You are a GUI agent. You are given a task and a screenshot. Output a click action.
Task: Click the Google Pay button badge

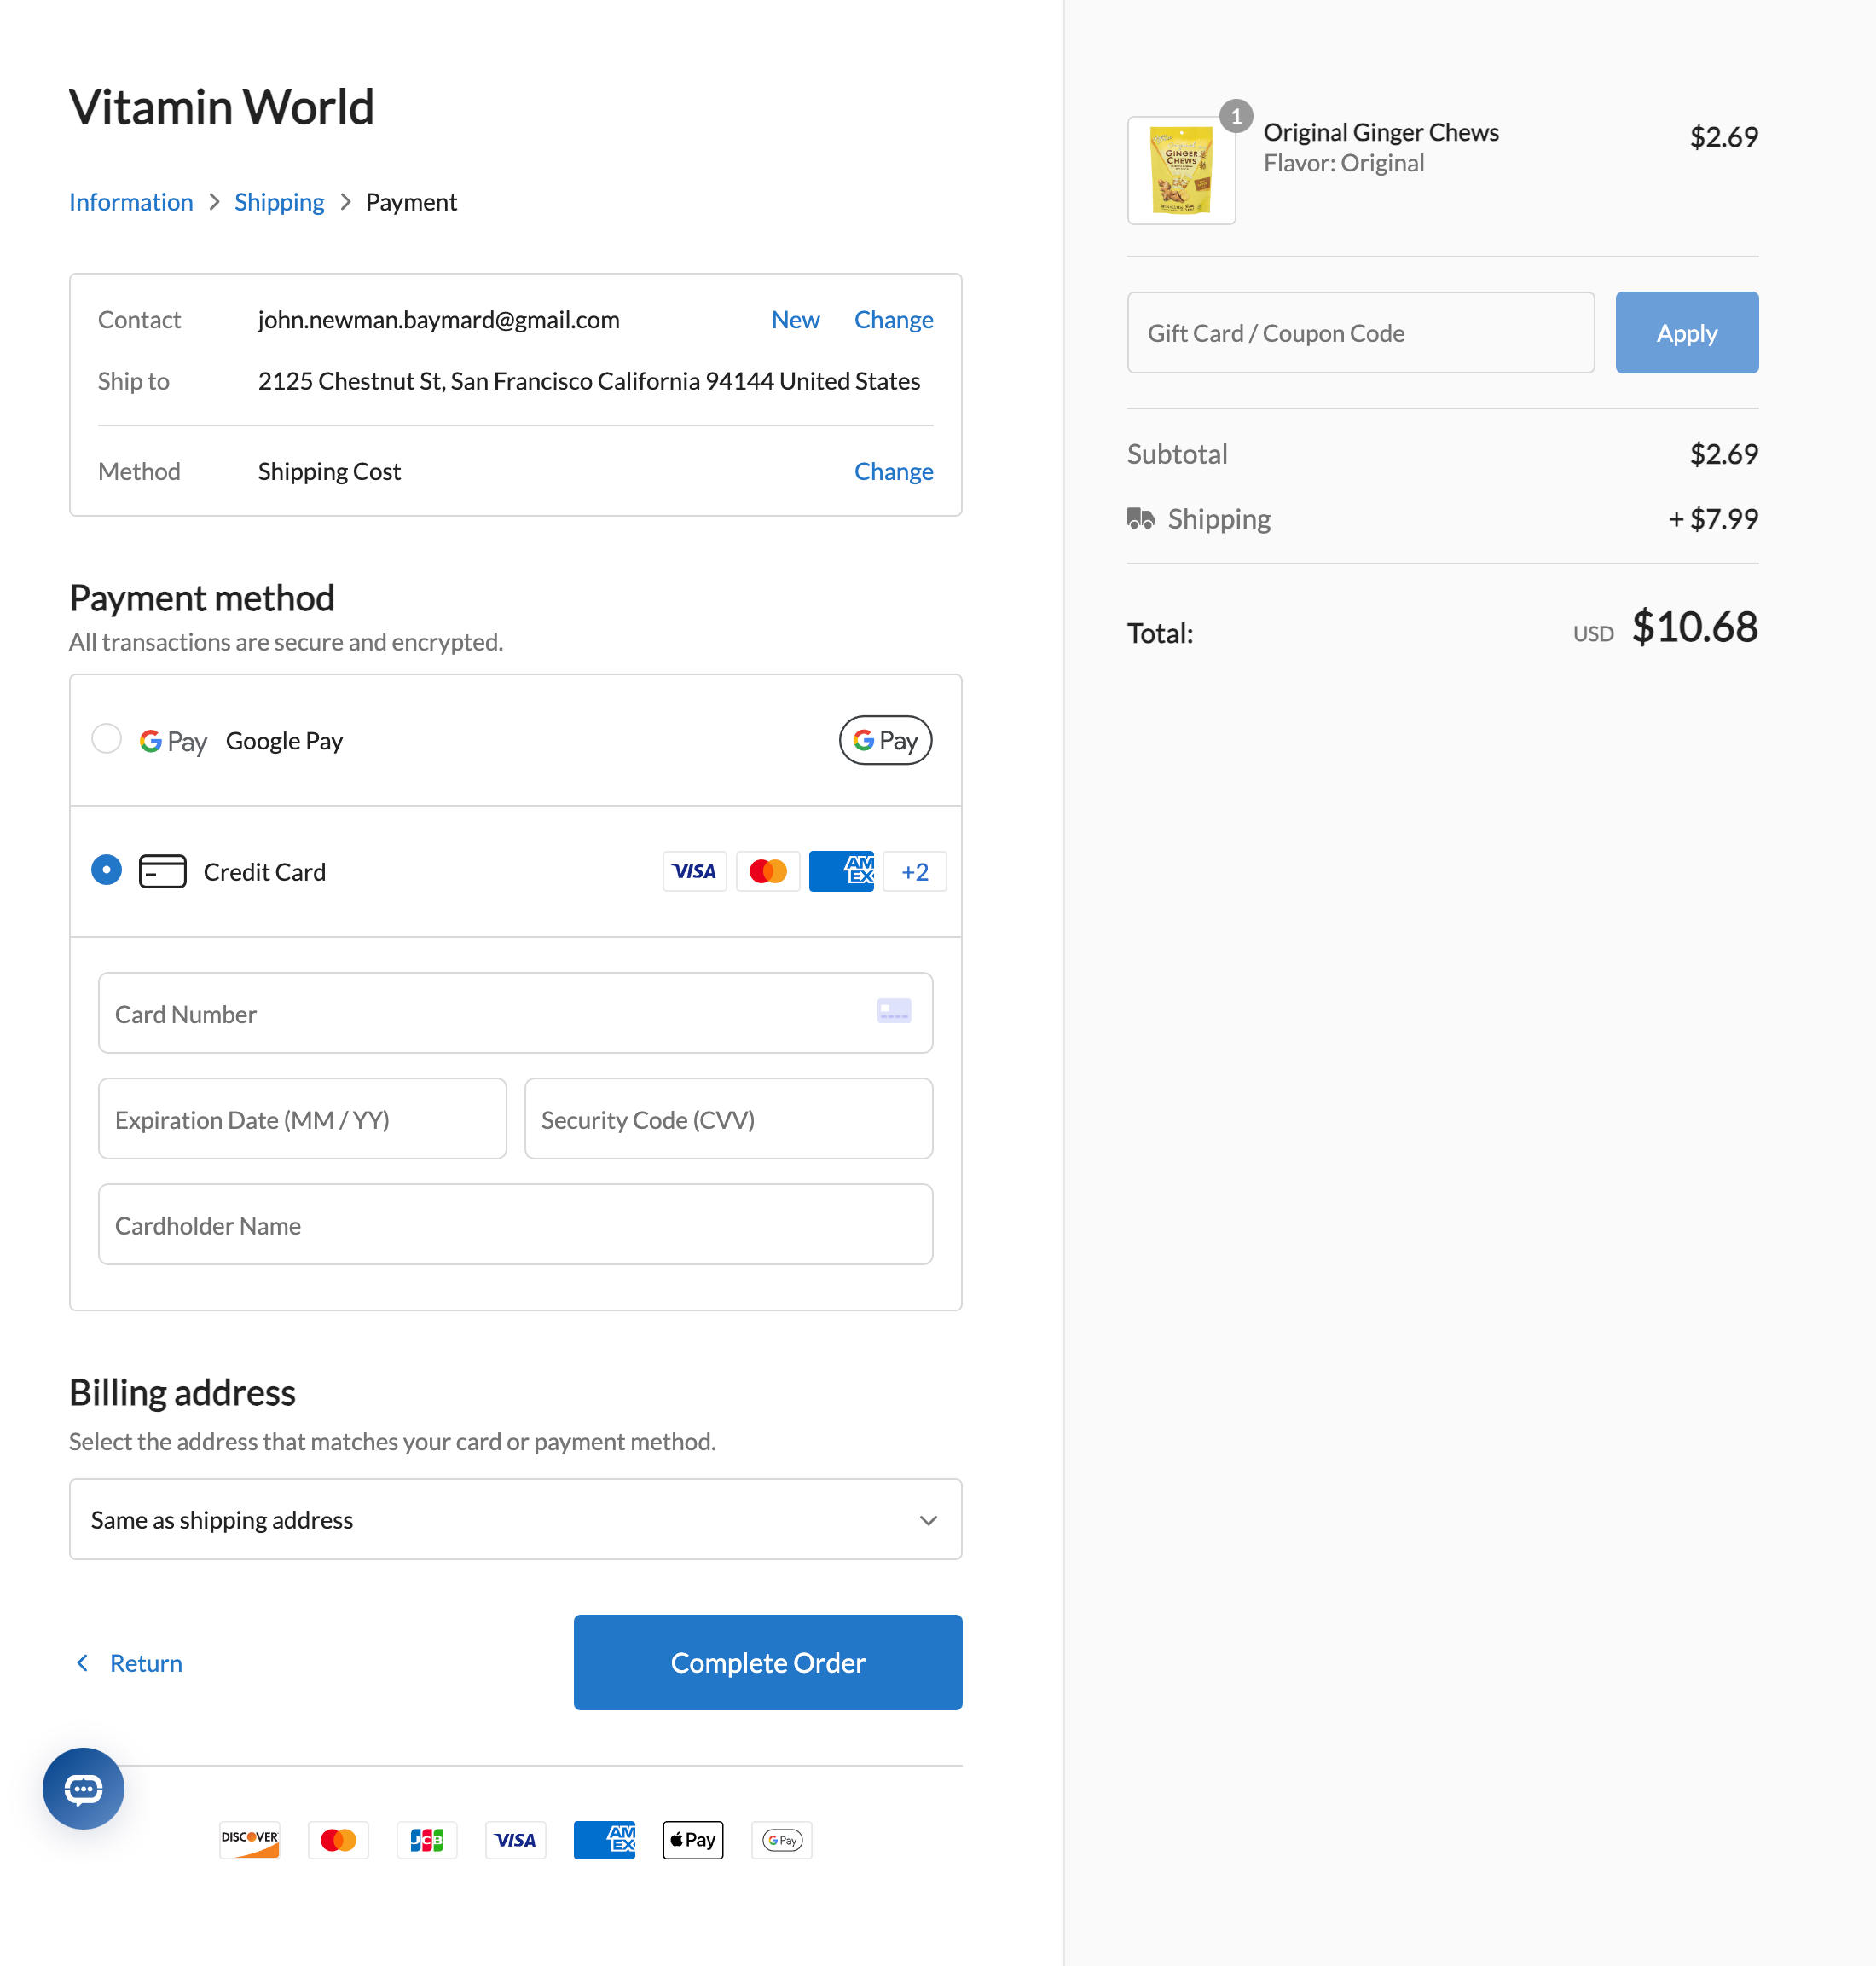pyautogui.click(x=885, y=740)
